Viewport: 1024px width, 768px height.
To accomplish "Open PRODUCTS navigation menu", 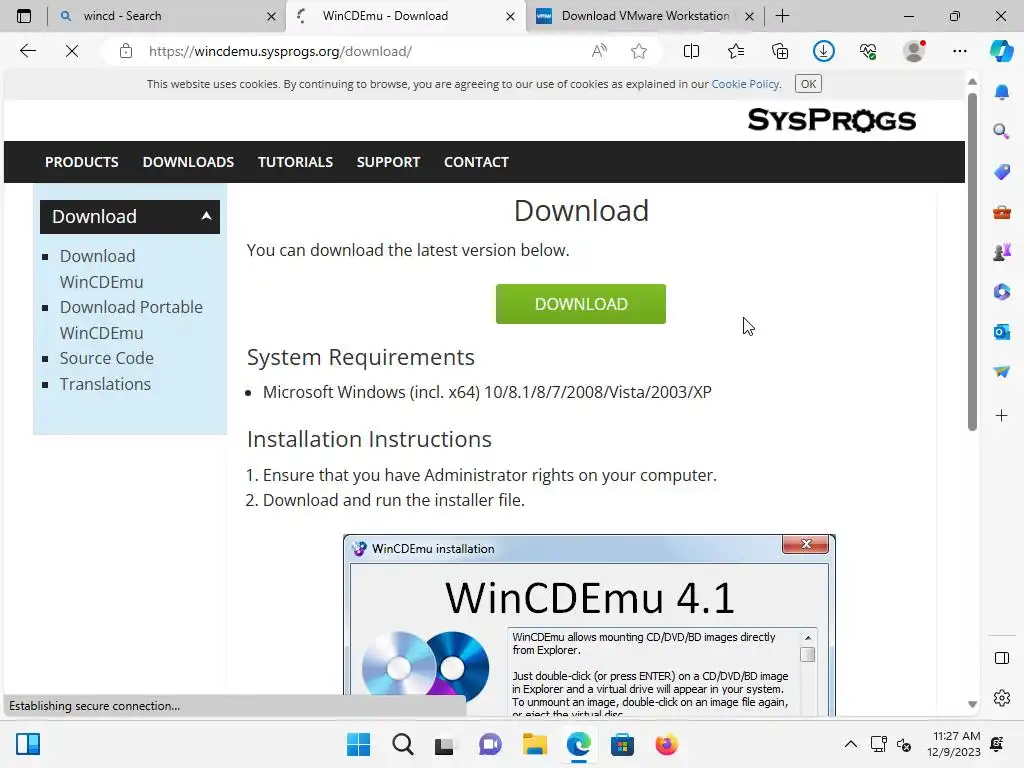I will (x=82, y=162).
